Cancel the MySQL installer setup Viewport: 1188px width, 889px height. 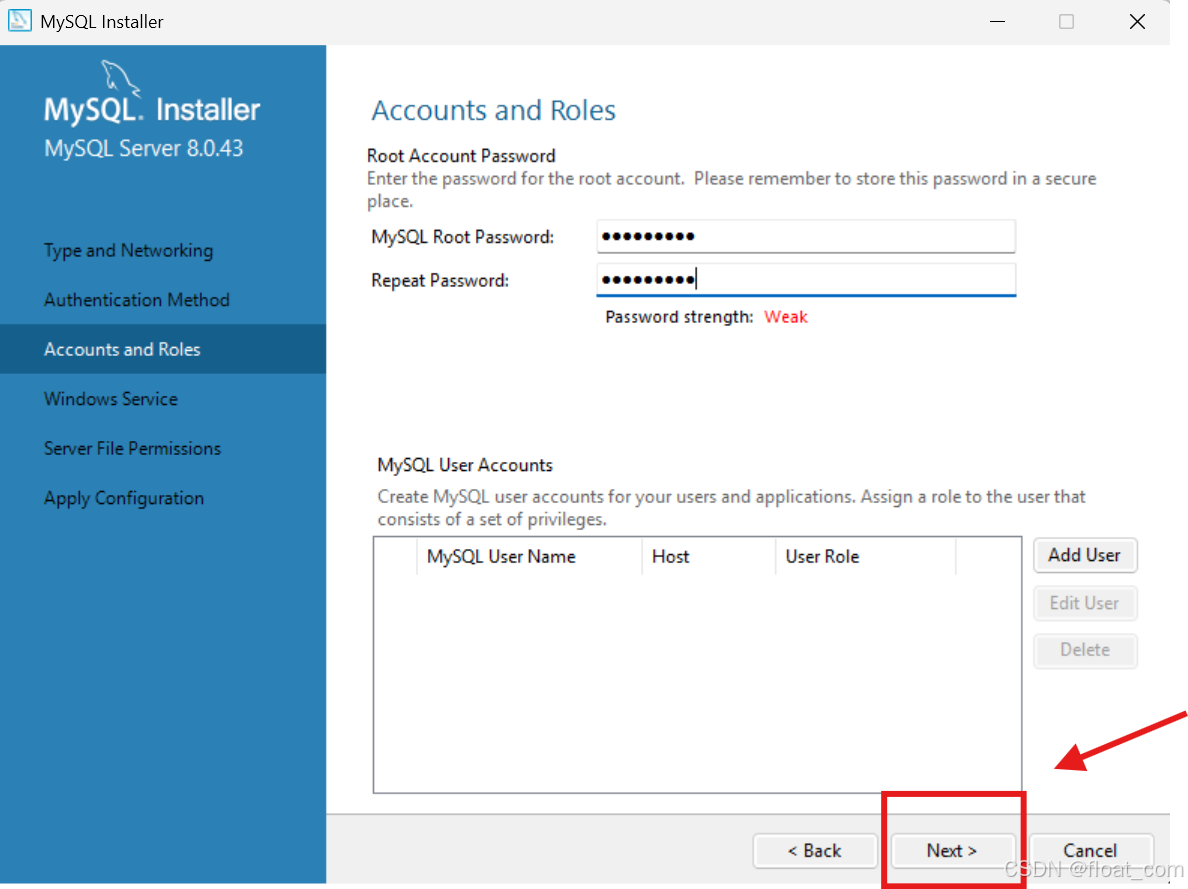point(1090,850)
